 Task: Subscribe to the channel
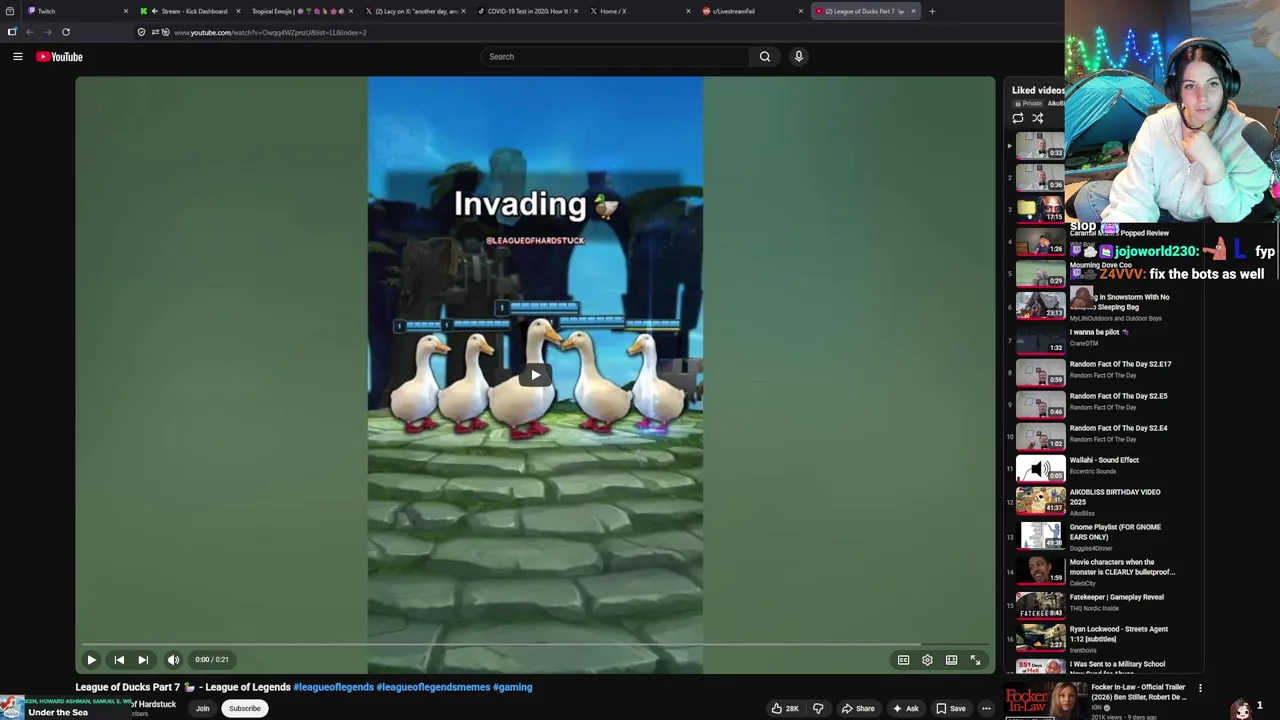click(244, 708)
